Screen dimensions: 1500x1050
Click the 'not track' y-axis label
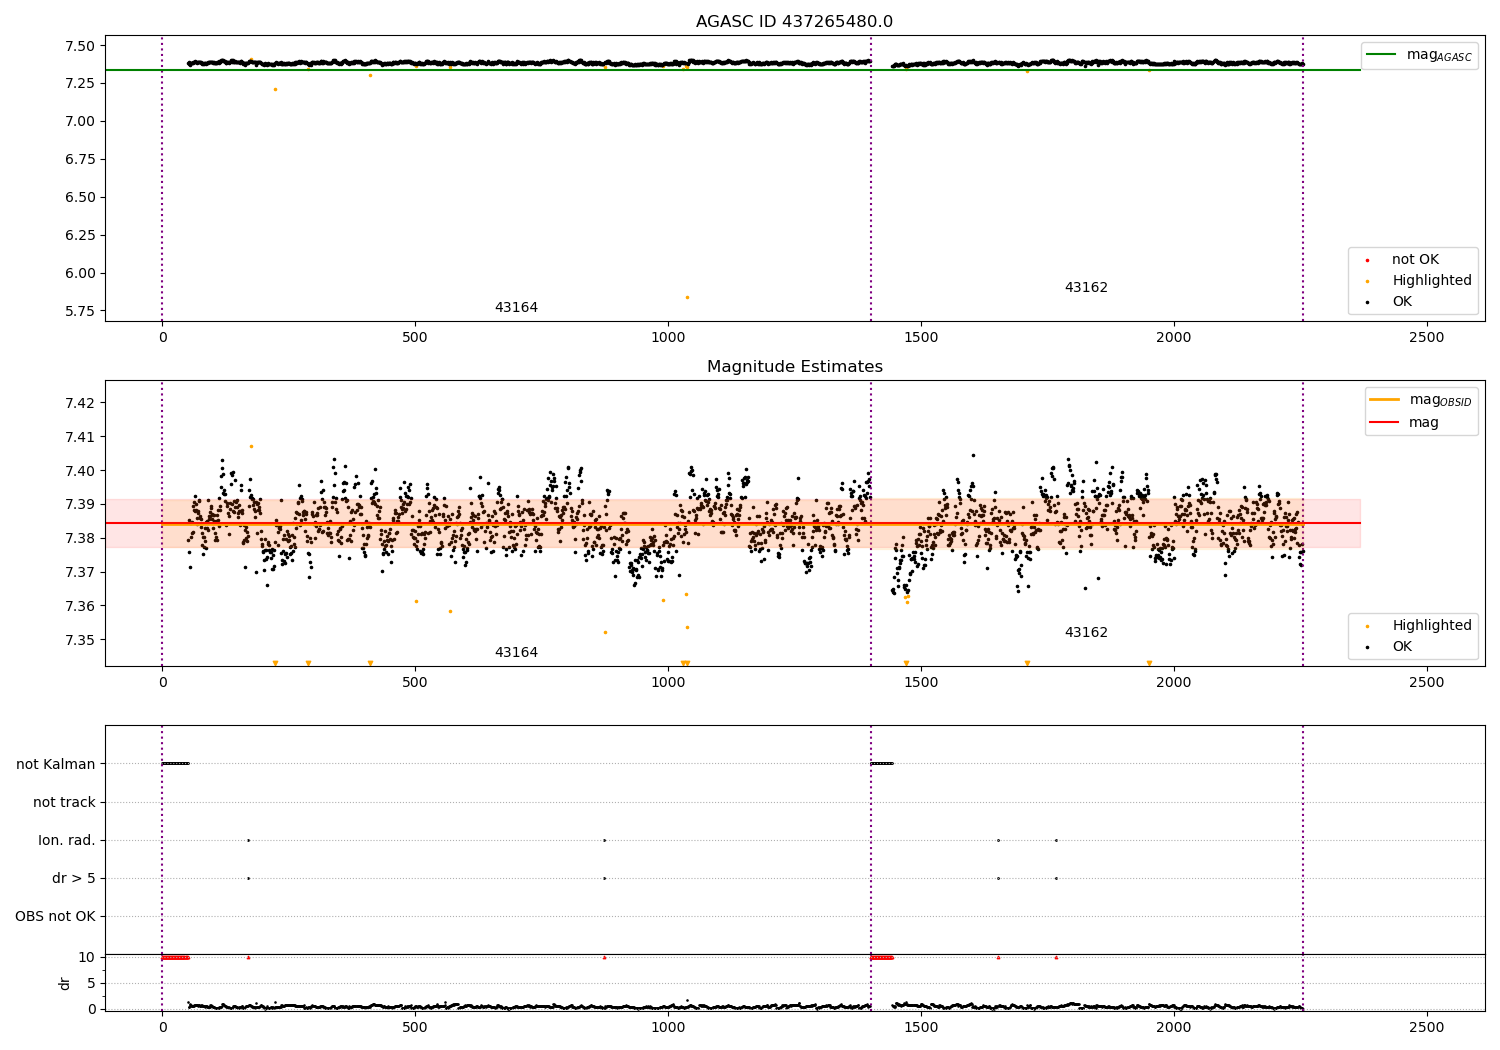click(64, 803)
